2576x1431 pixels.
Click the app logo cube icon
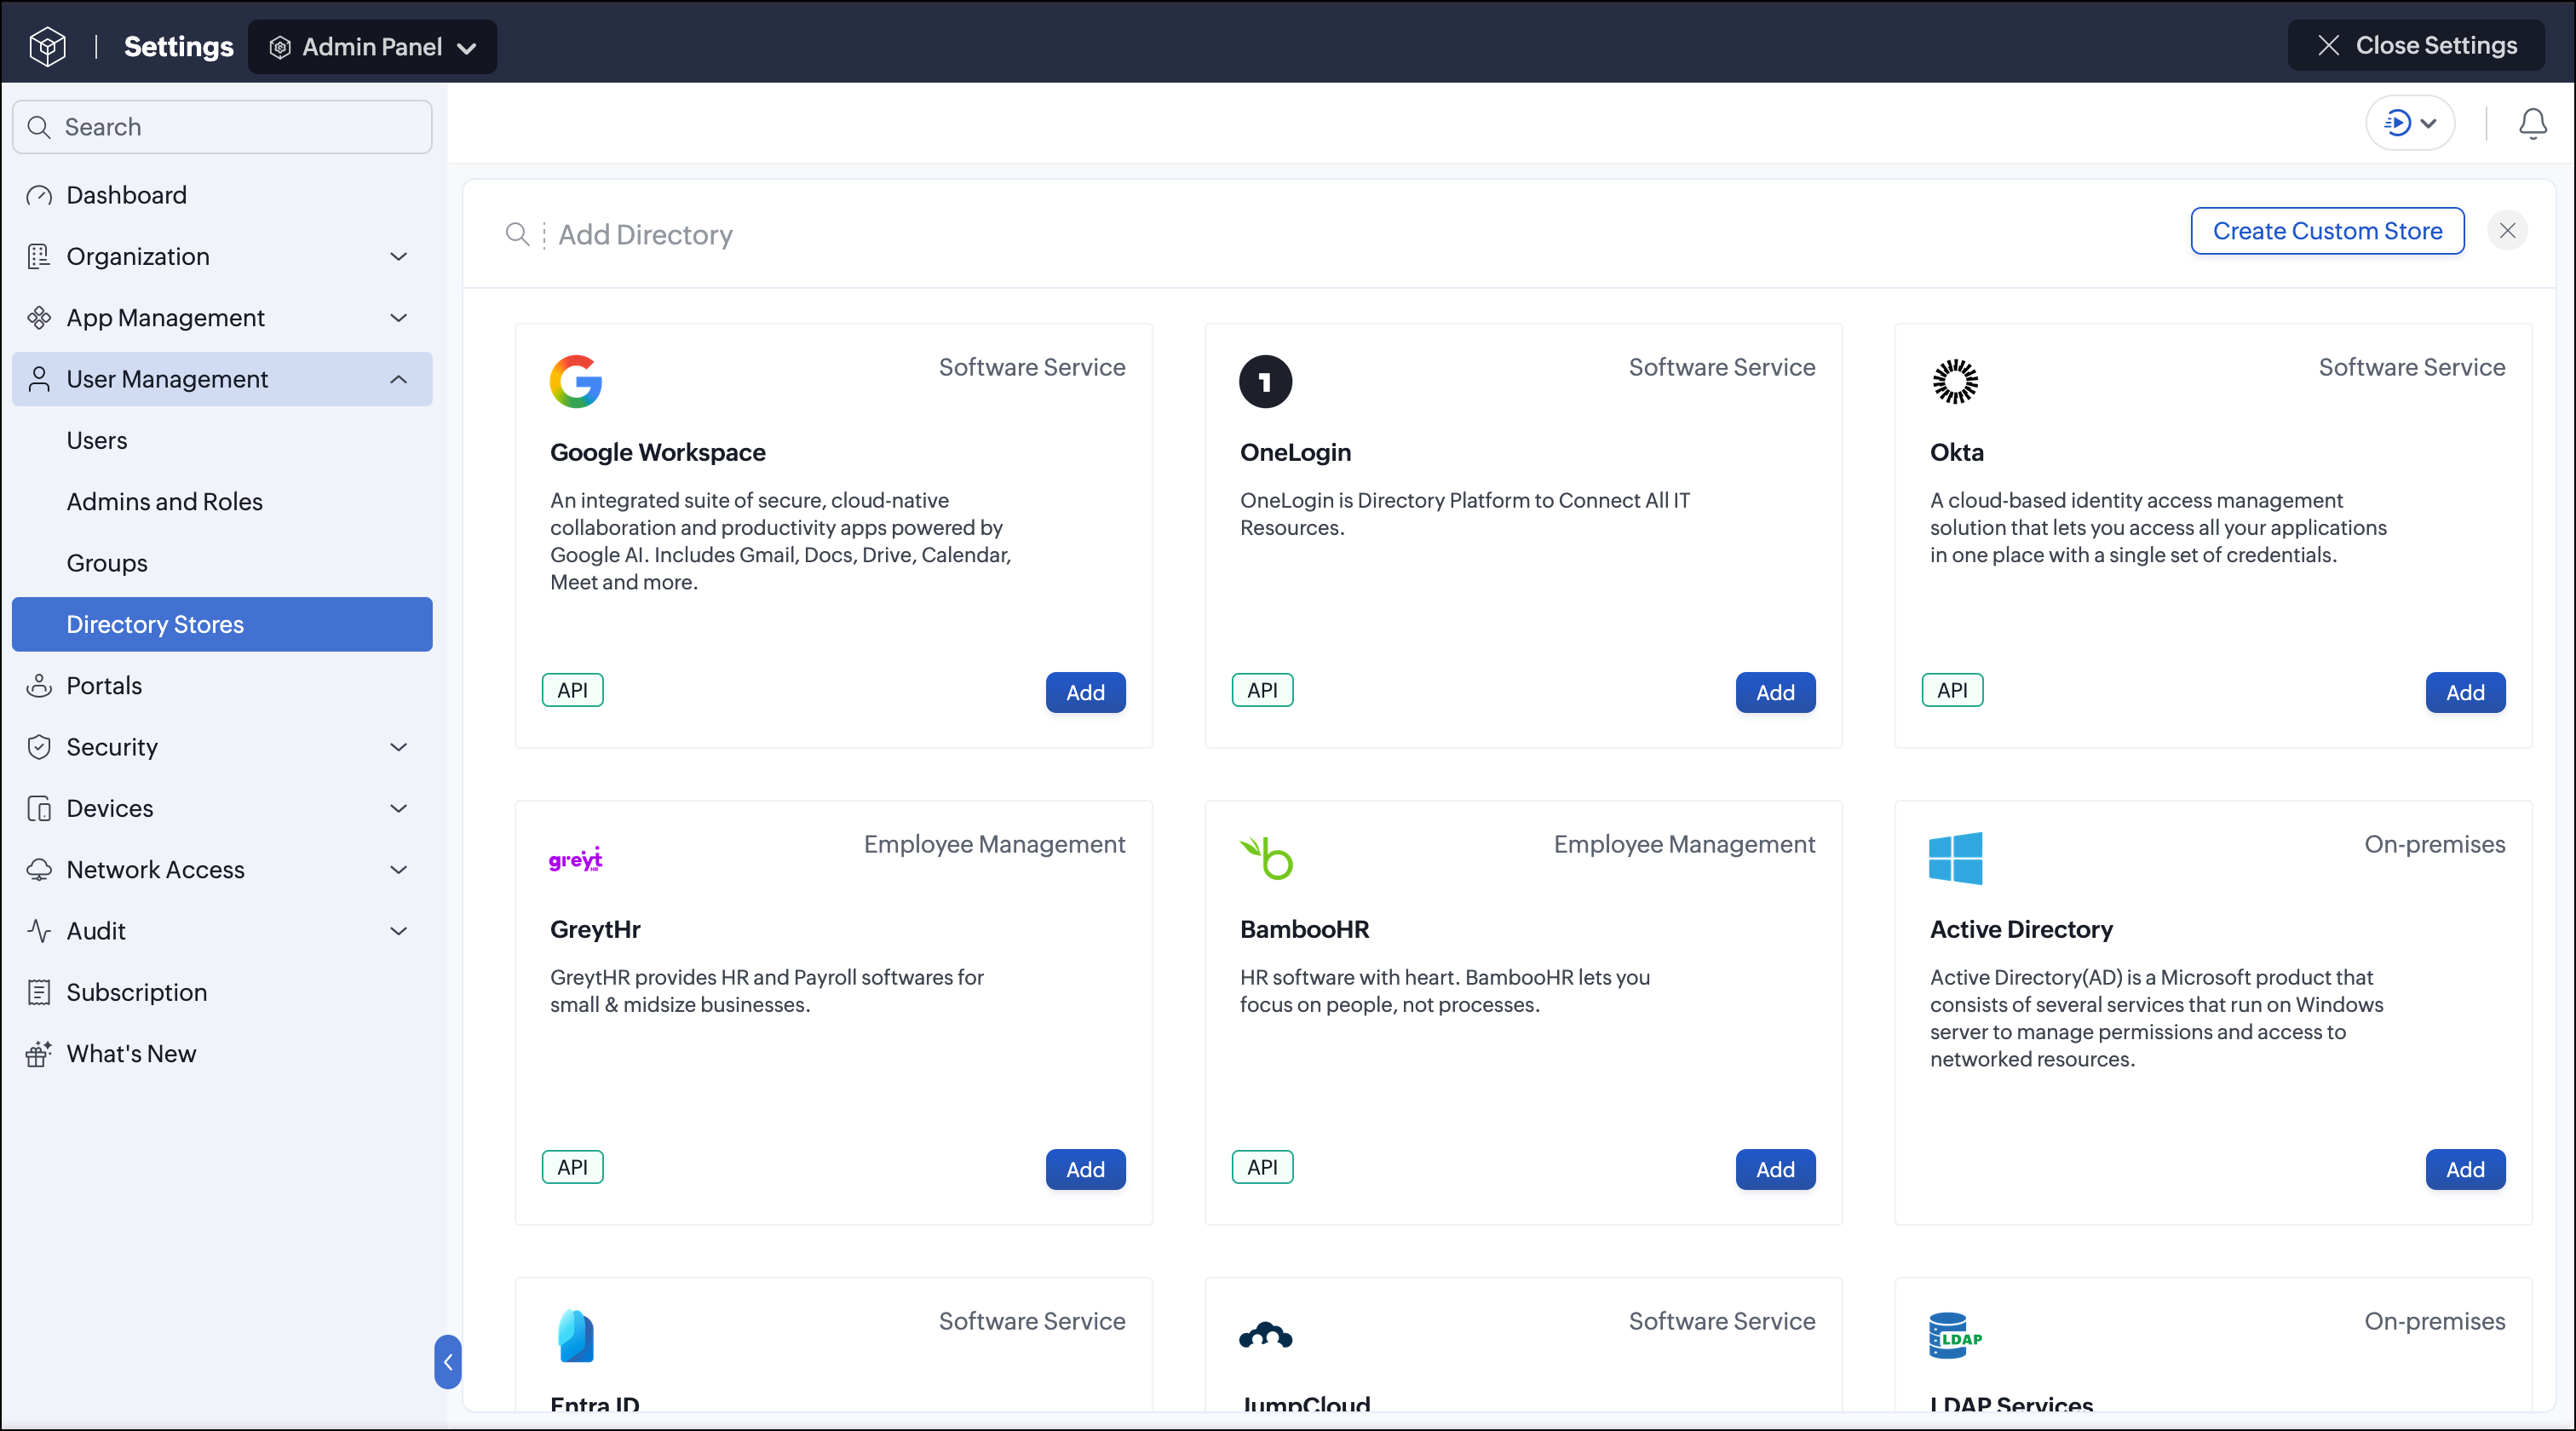tap(47, 46)
